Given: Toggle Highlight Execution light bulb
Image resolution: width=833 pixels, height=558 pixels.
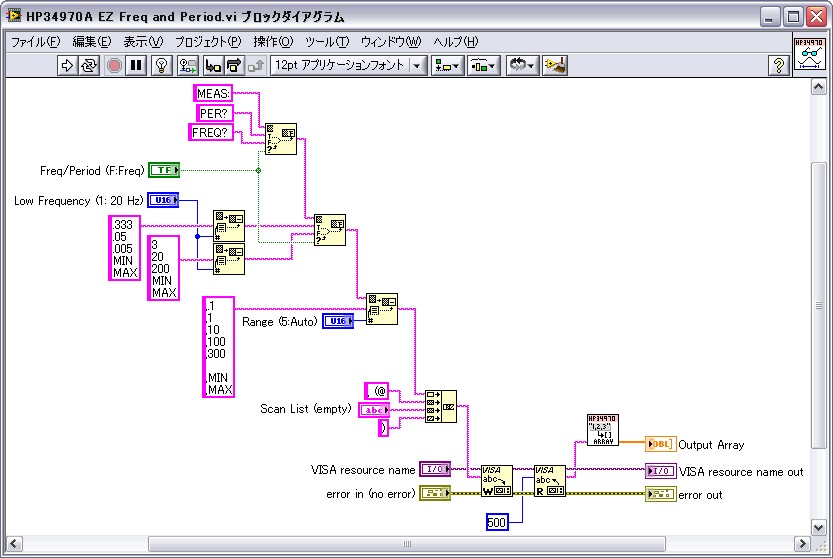Looking at the screenshot, I should [x=162, y=65].
